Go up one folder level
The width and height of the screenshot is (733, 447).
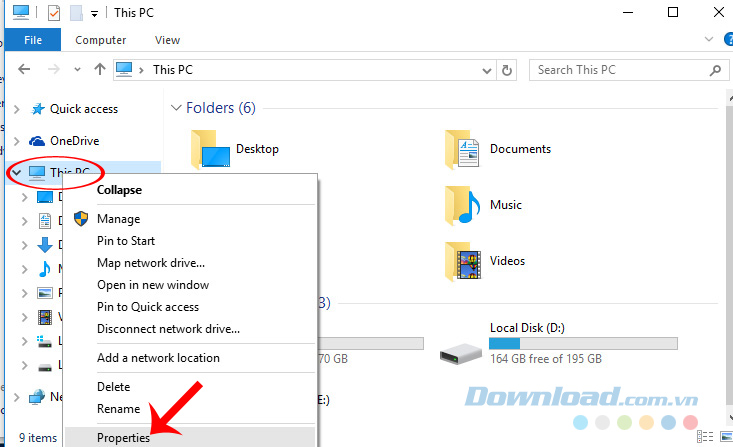(x=100, y=70)
